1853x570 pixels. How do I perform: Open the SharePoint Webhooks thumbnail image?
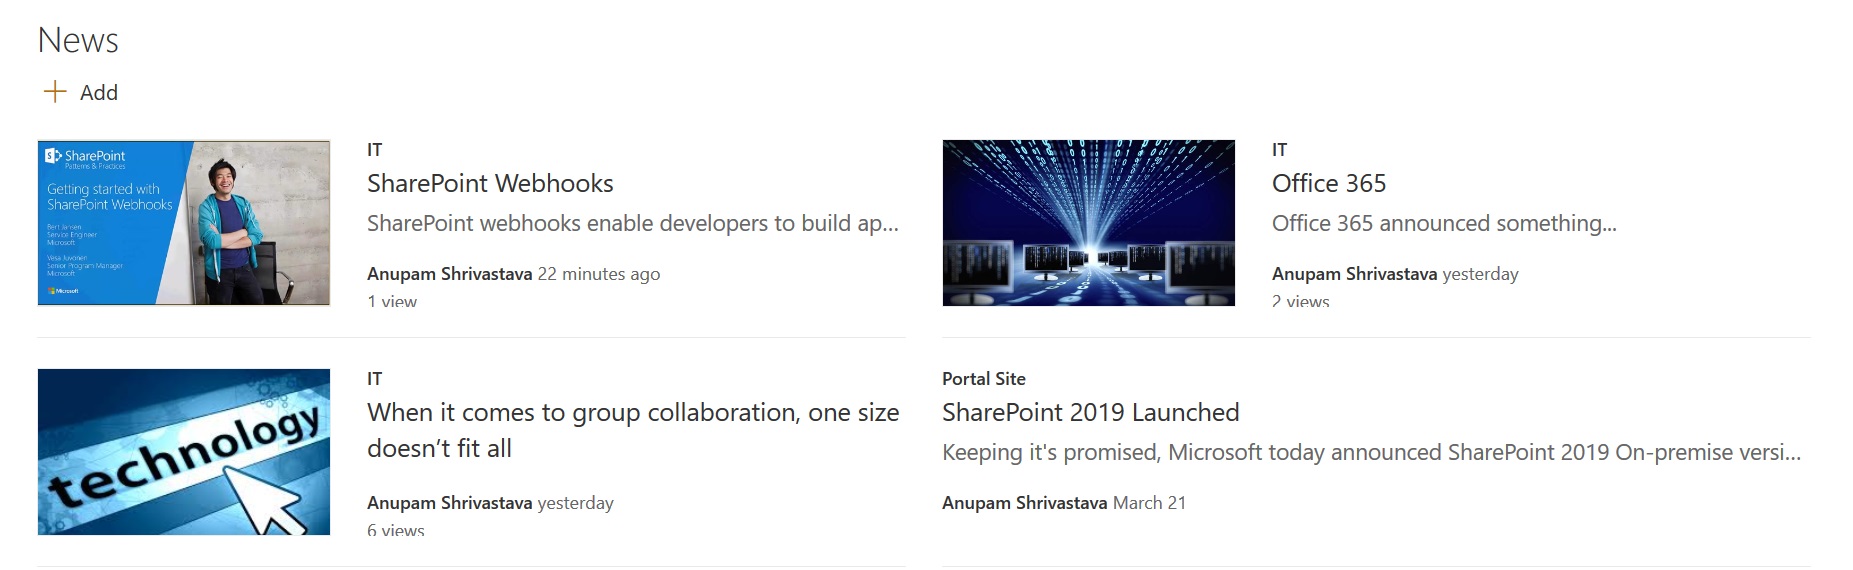point(184,222)
